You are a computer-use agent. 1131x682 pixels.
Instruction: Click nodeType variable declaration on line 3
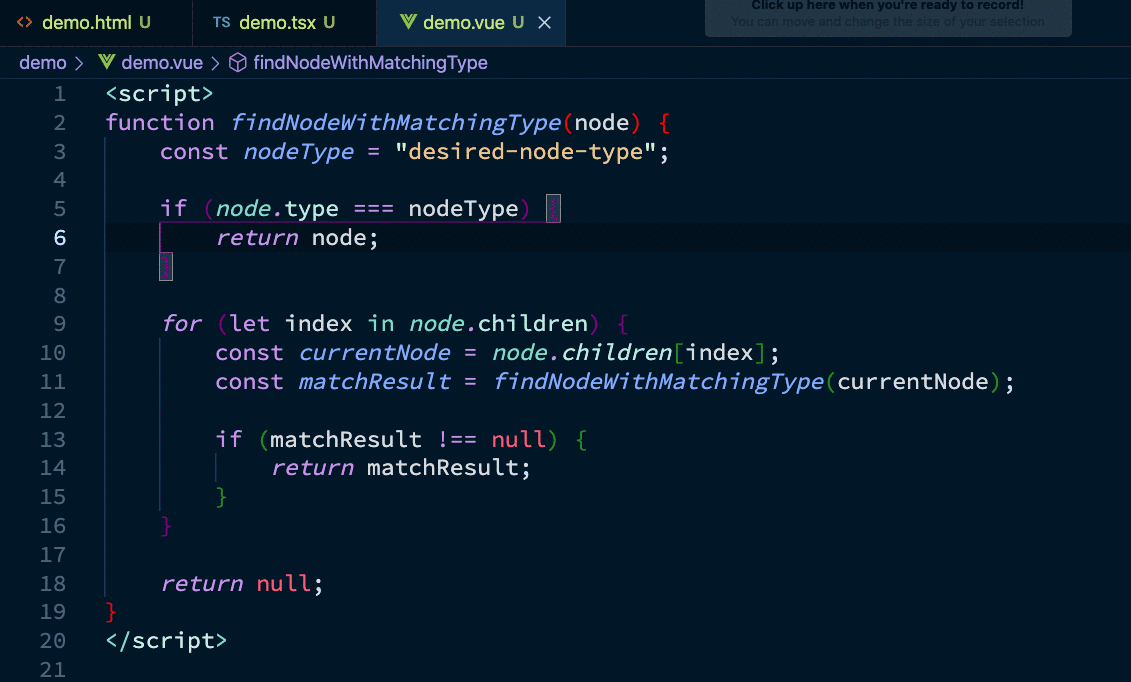(x=299, y=151)
